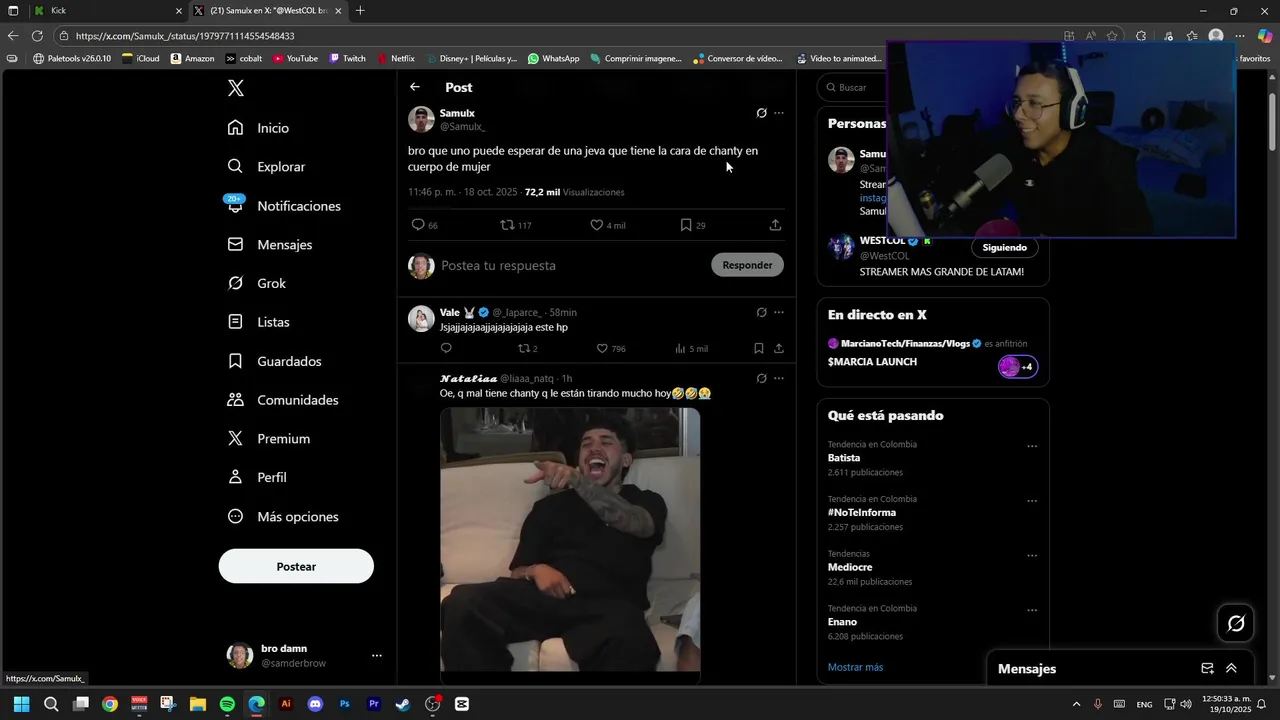Click the Responder button

[747, 265]
